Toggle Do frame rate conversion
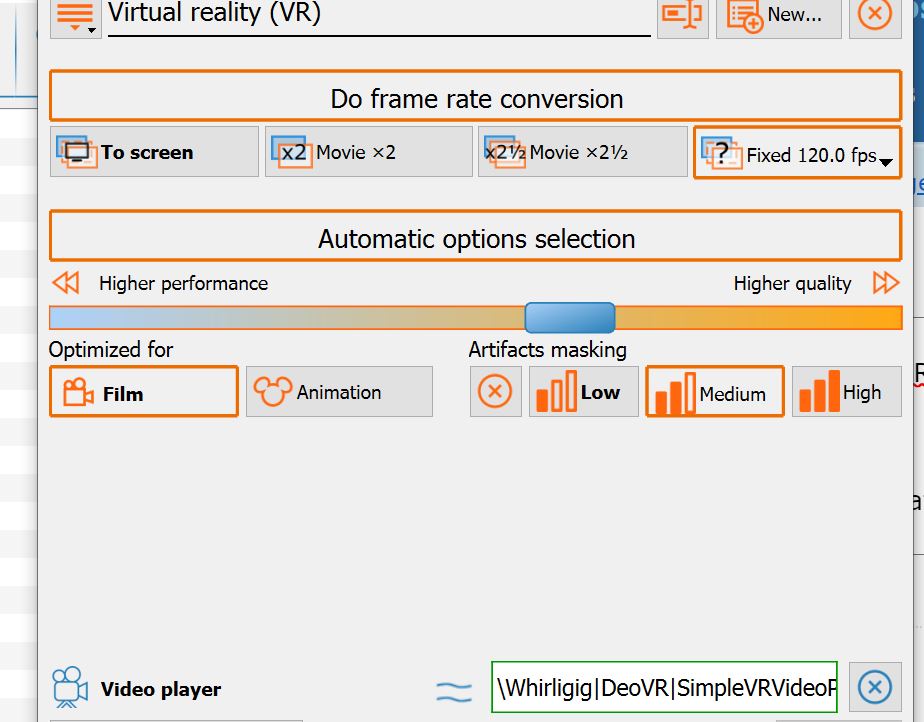This screenshot has width=924, height=722. coord(476,99)
